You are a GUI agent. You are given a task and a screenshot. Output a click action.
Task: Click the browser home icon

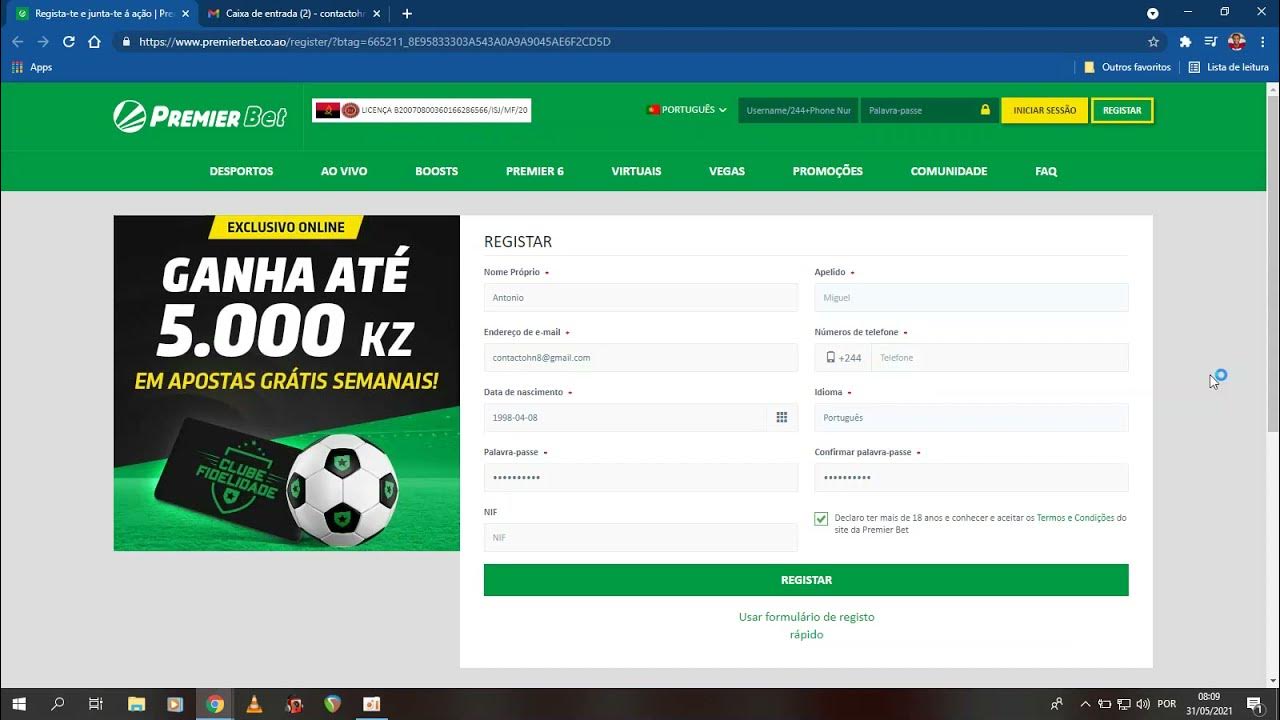coord(94,42)
